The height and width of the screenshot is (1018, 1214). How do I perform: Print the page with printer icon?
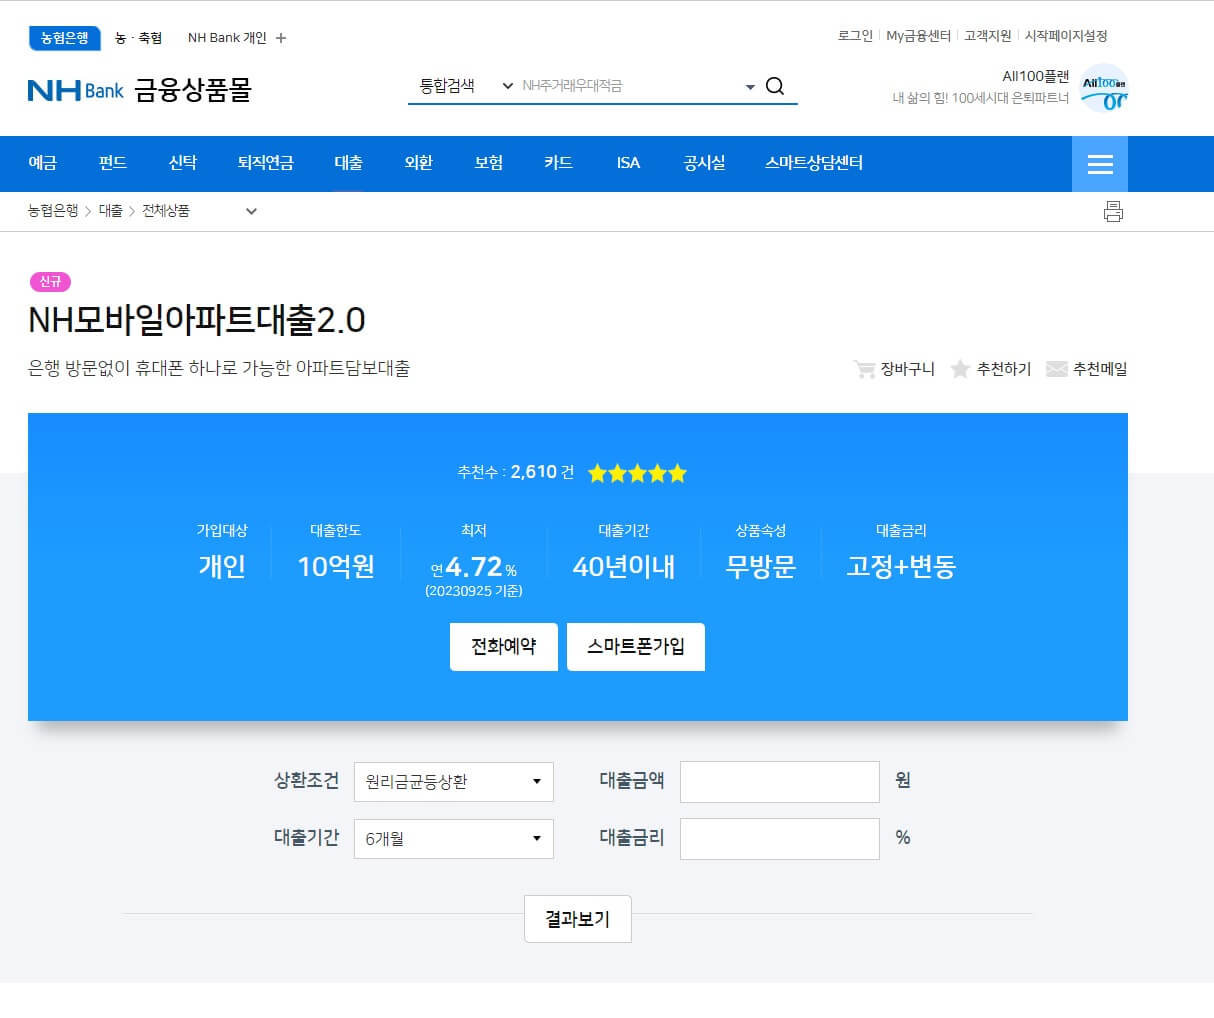pyautogui.click(x=1113, y=211)
